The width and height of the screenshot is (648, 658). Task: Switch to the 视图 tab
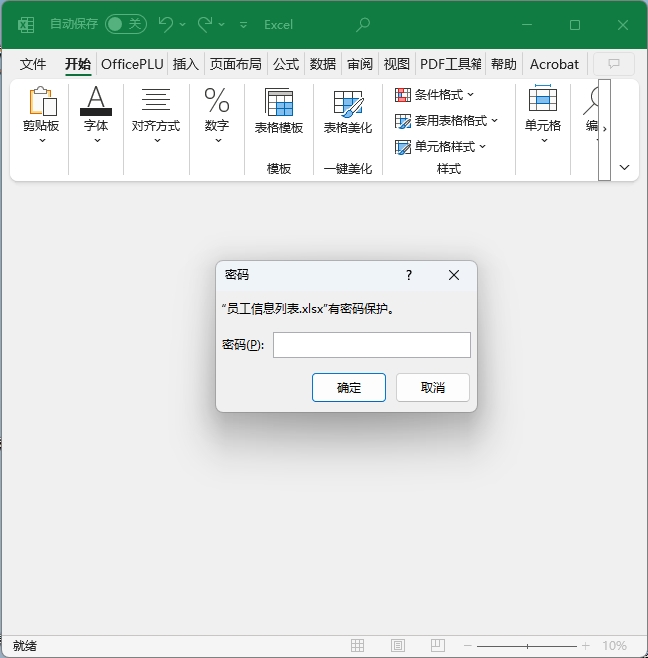397,64
